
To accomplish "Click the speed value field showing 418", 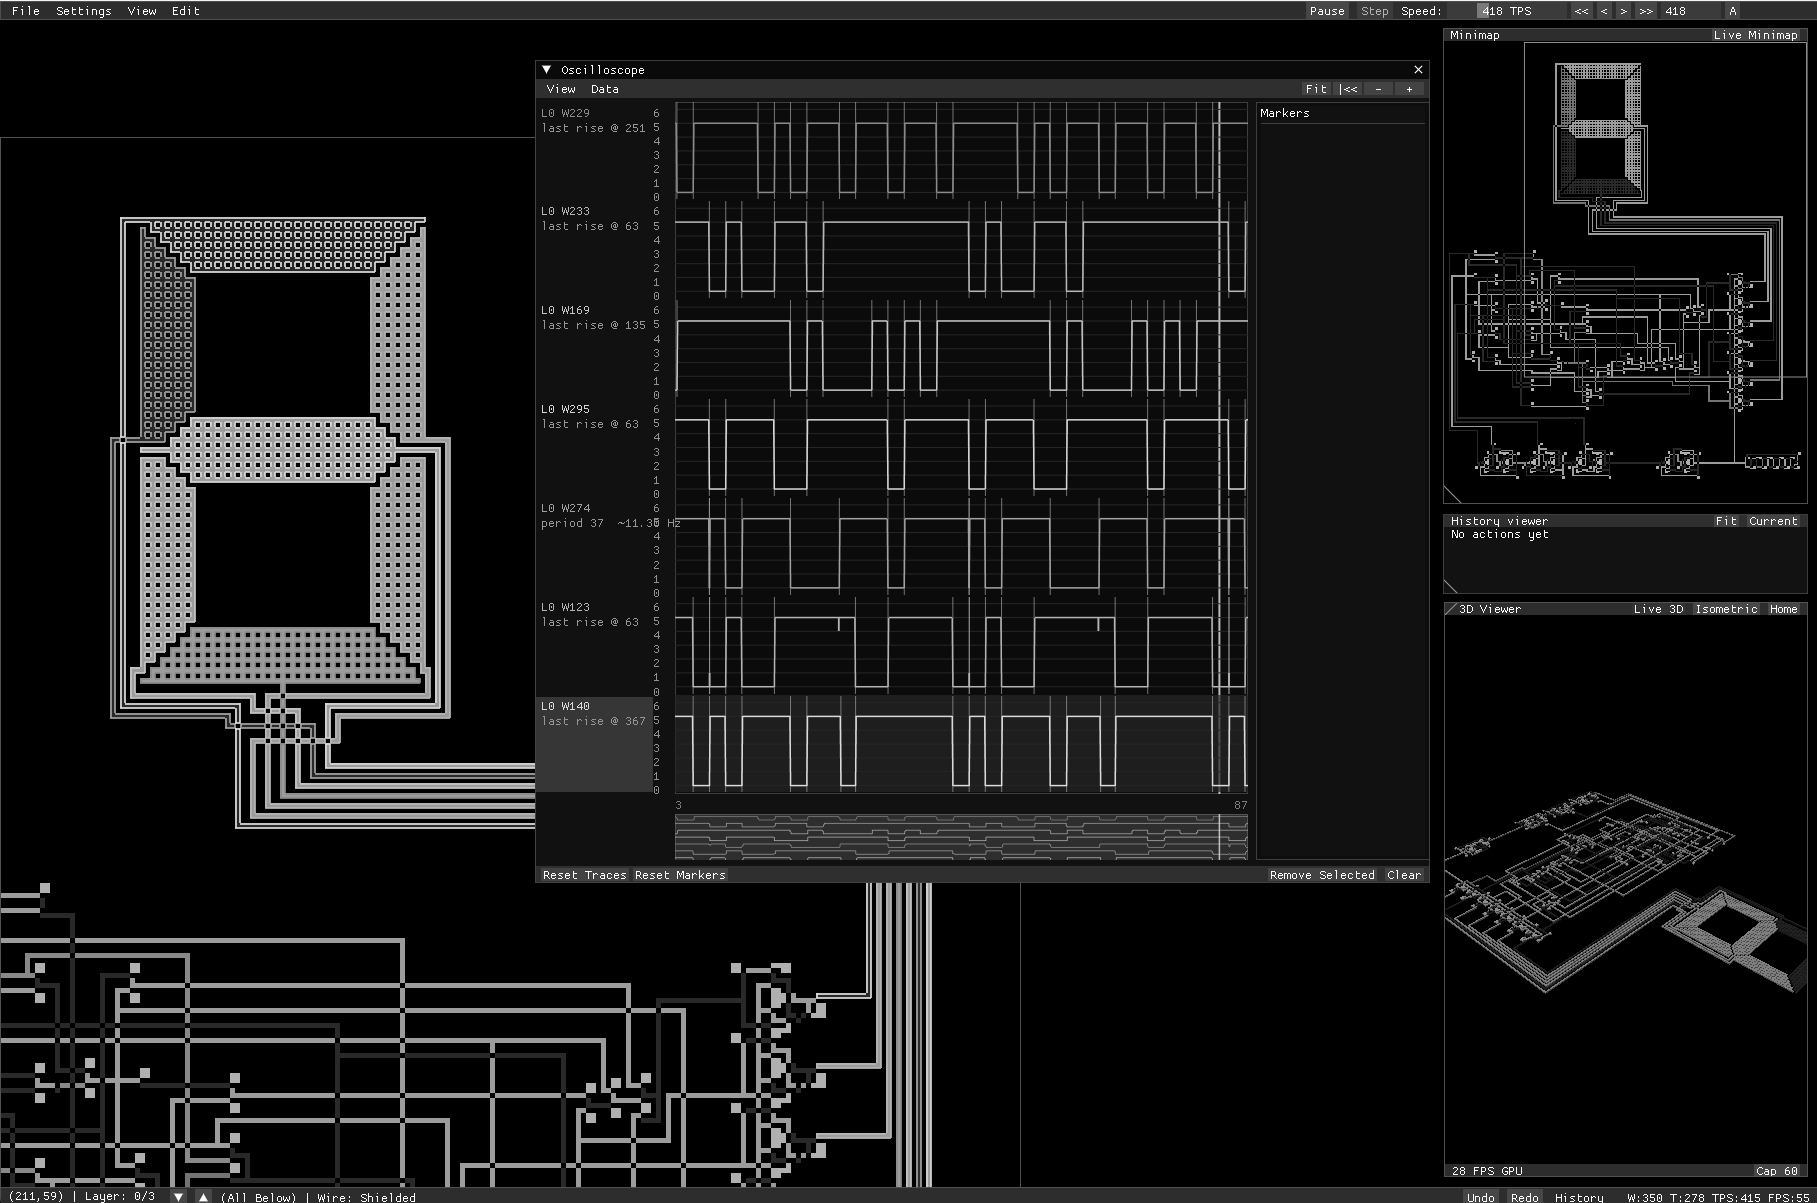I will pos(1690,11).
